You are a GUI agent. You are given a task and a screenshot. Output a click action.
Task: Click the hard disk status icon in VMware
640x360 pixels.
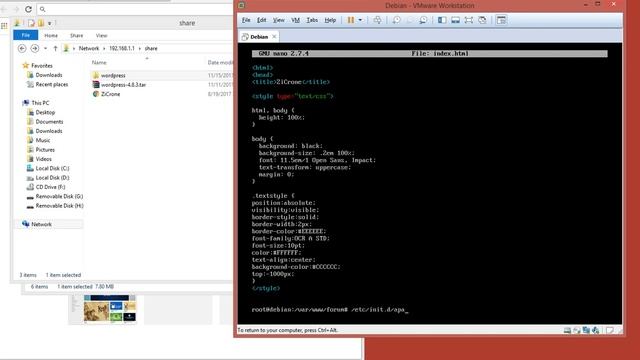pyautogui.click(x=567, y=330)
